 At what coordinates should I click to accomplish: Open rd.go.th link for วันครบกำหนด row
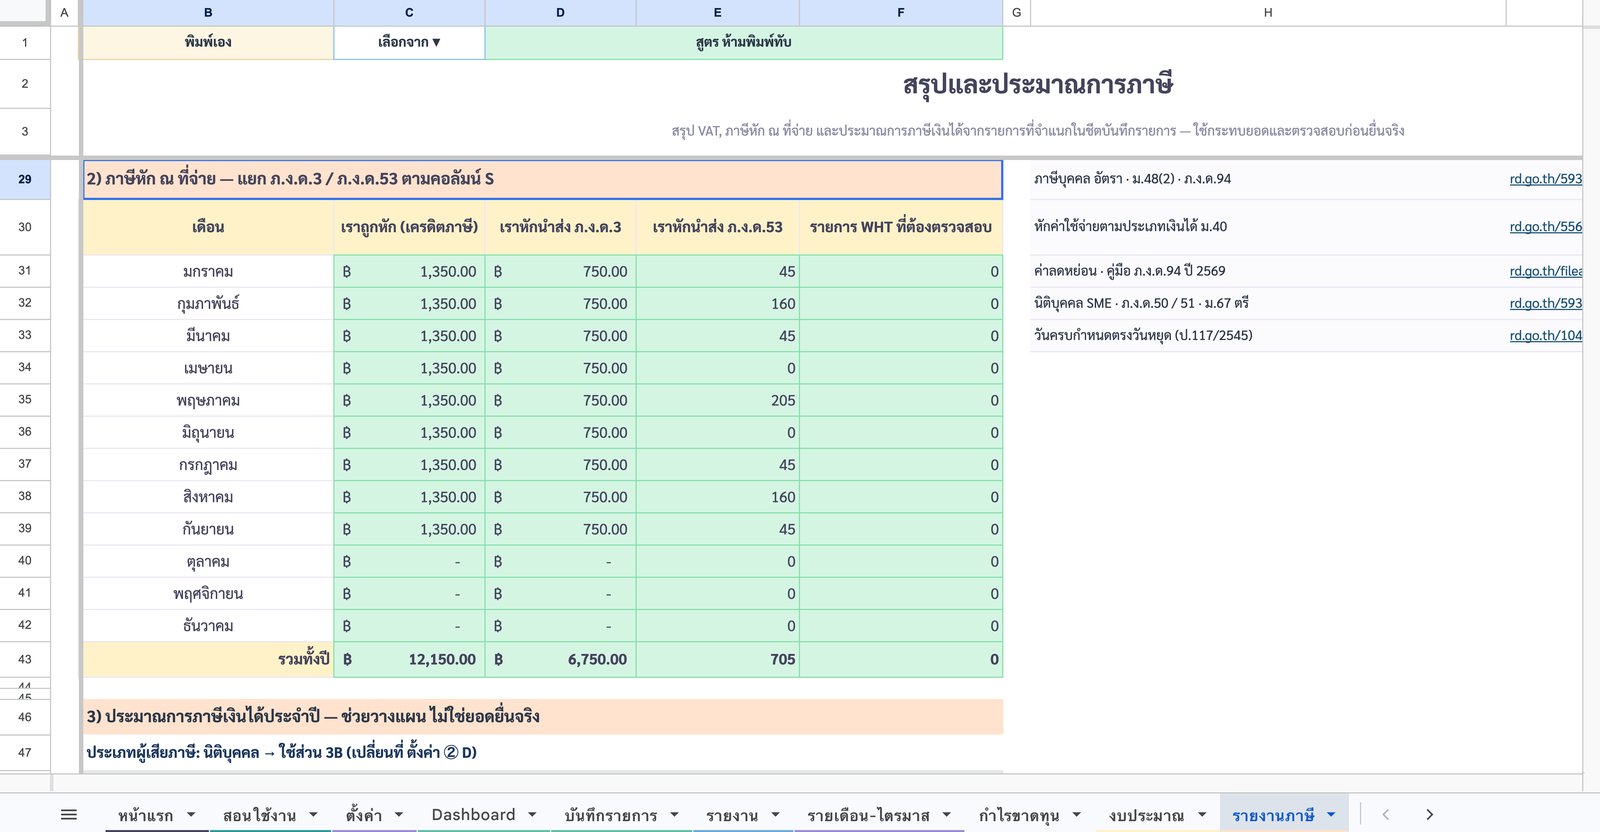[1545, 335]
